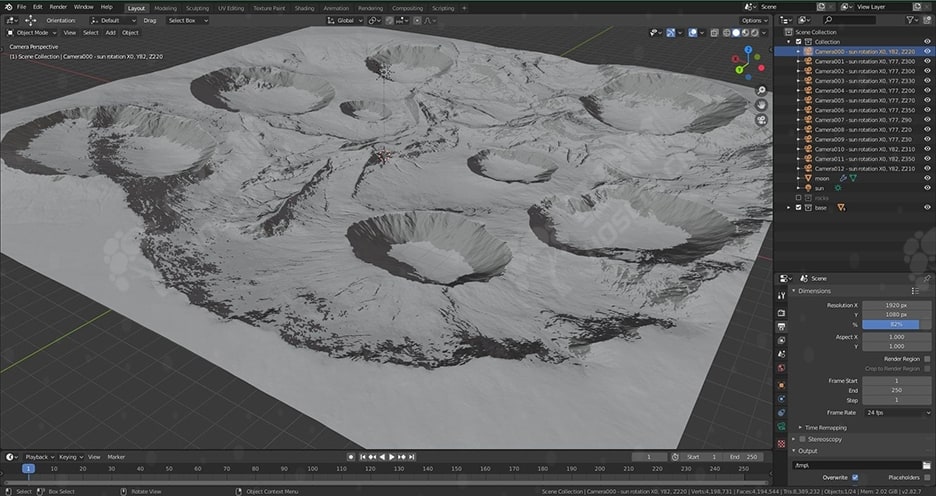Open the Output properties tab icon

click(781, 327)
